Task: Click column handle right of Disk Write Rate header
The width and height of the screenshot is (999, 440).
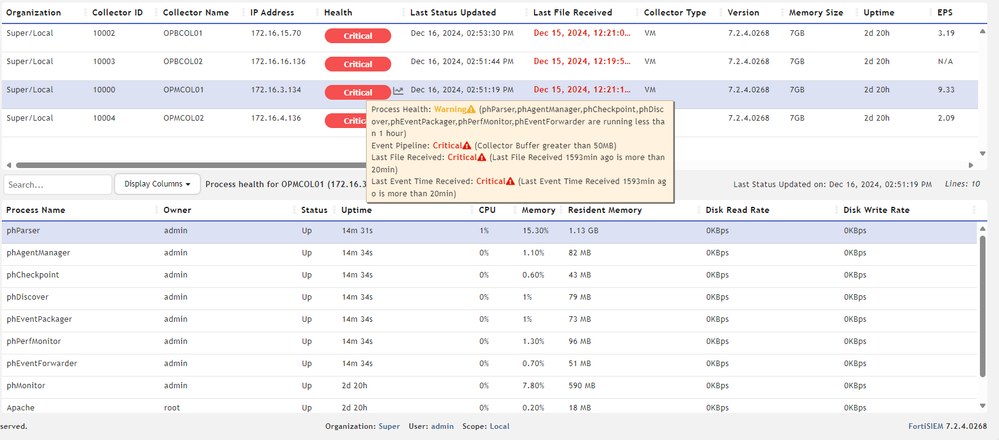Action: (974, 210)
